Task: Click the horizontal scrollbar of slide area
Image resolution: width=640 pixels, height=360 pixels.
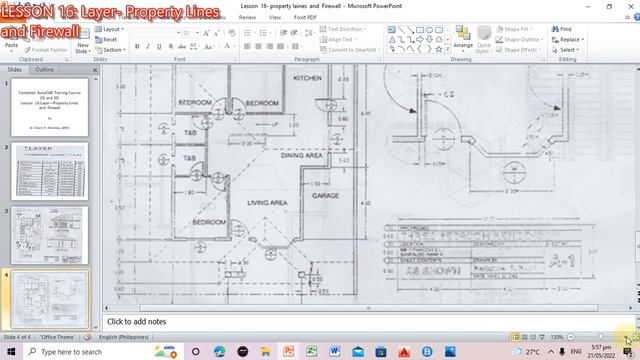Action: coord(369,308)
